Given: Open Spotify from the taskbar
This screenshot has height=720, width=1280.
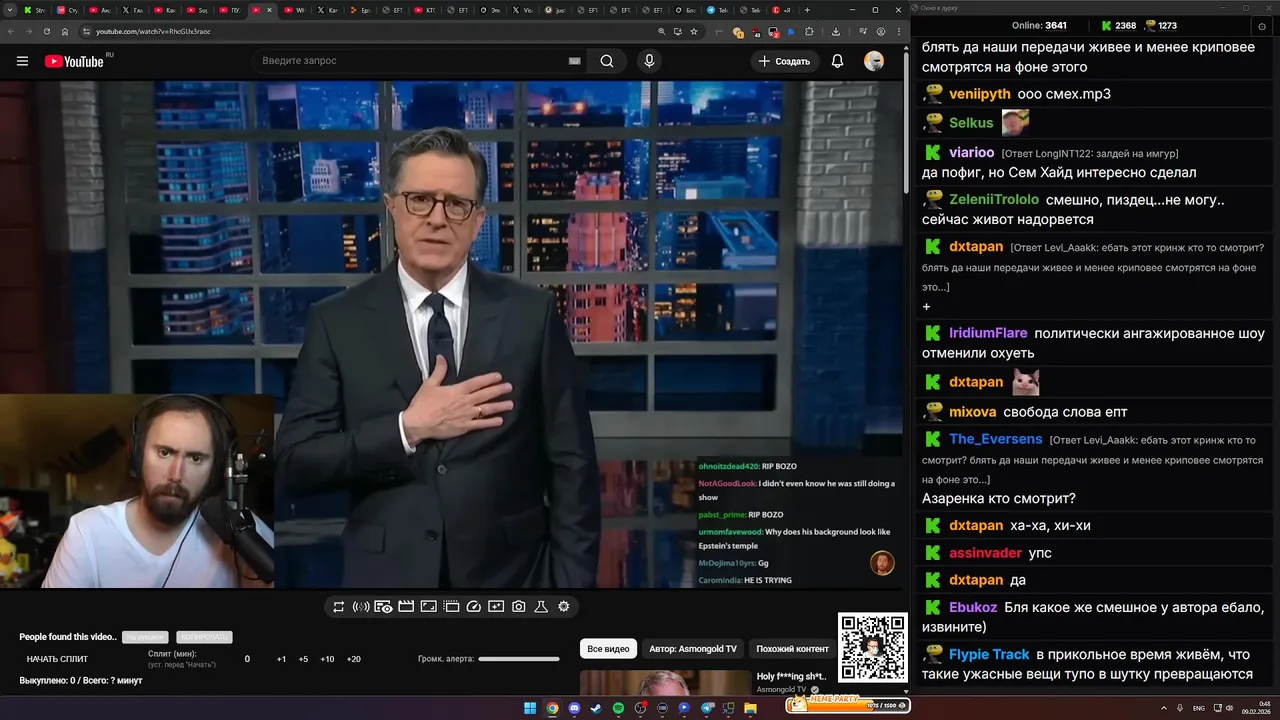Looking at the screenshot, I should coord(618,708).
